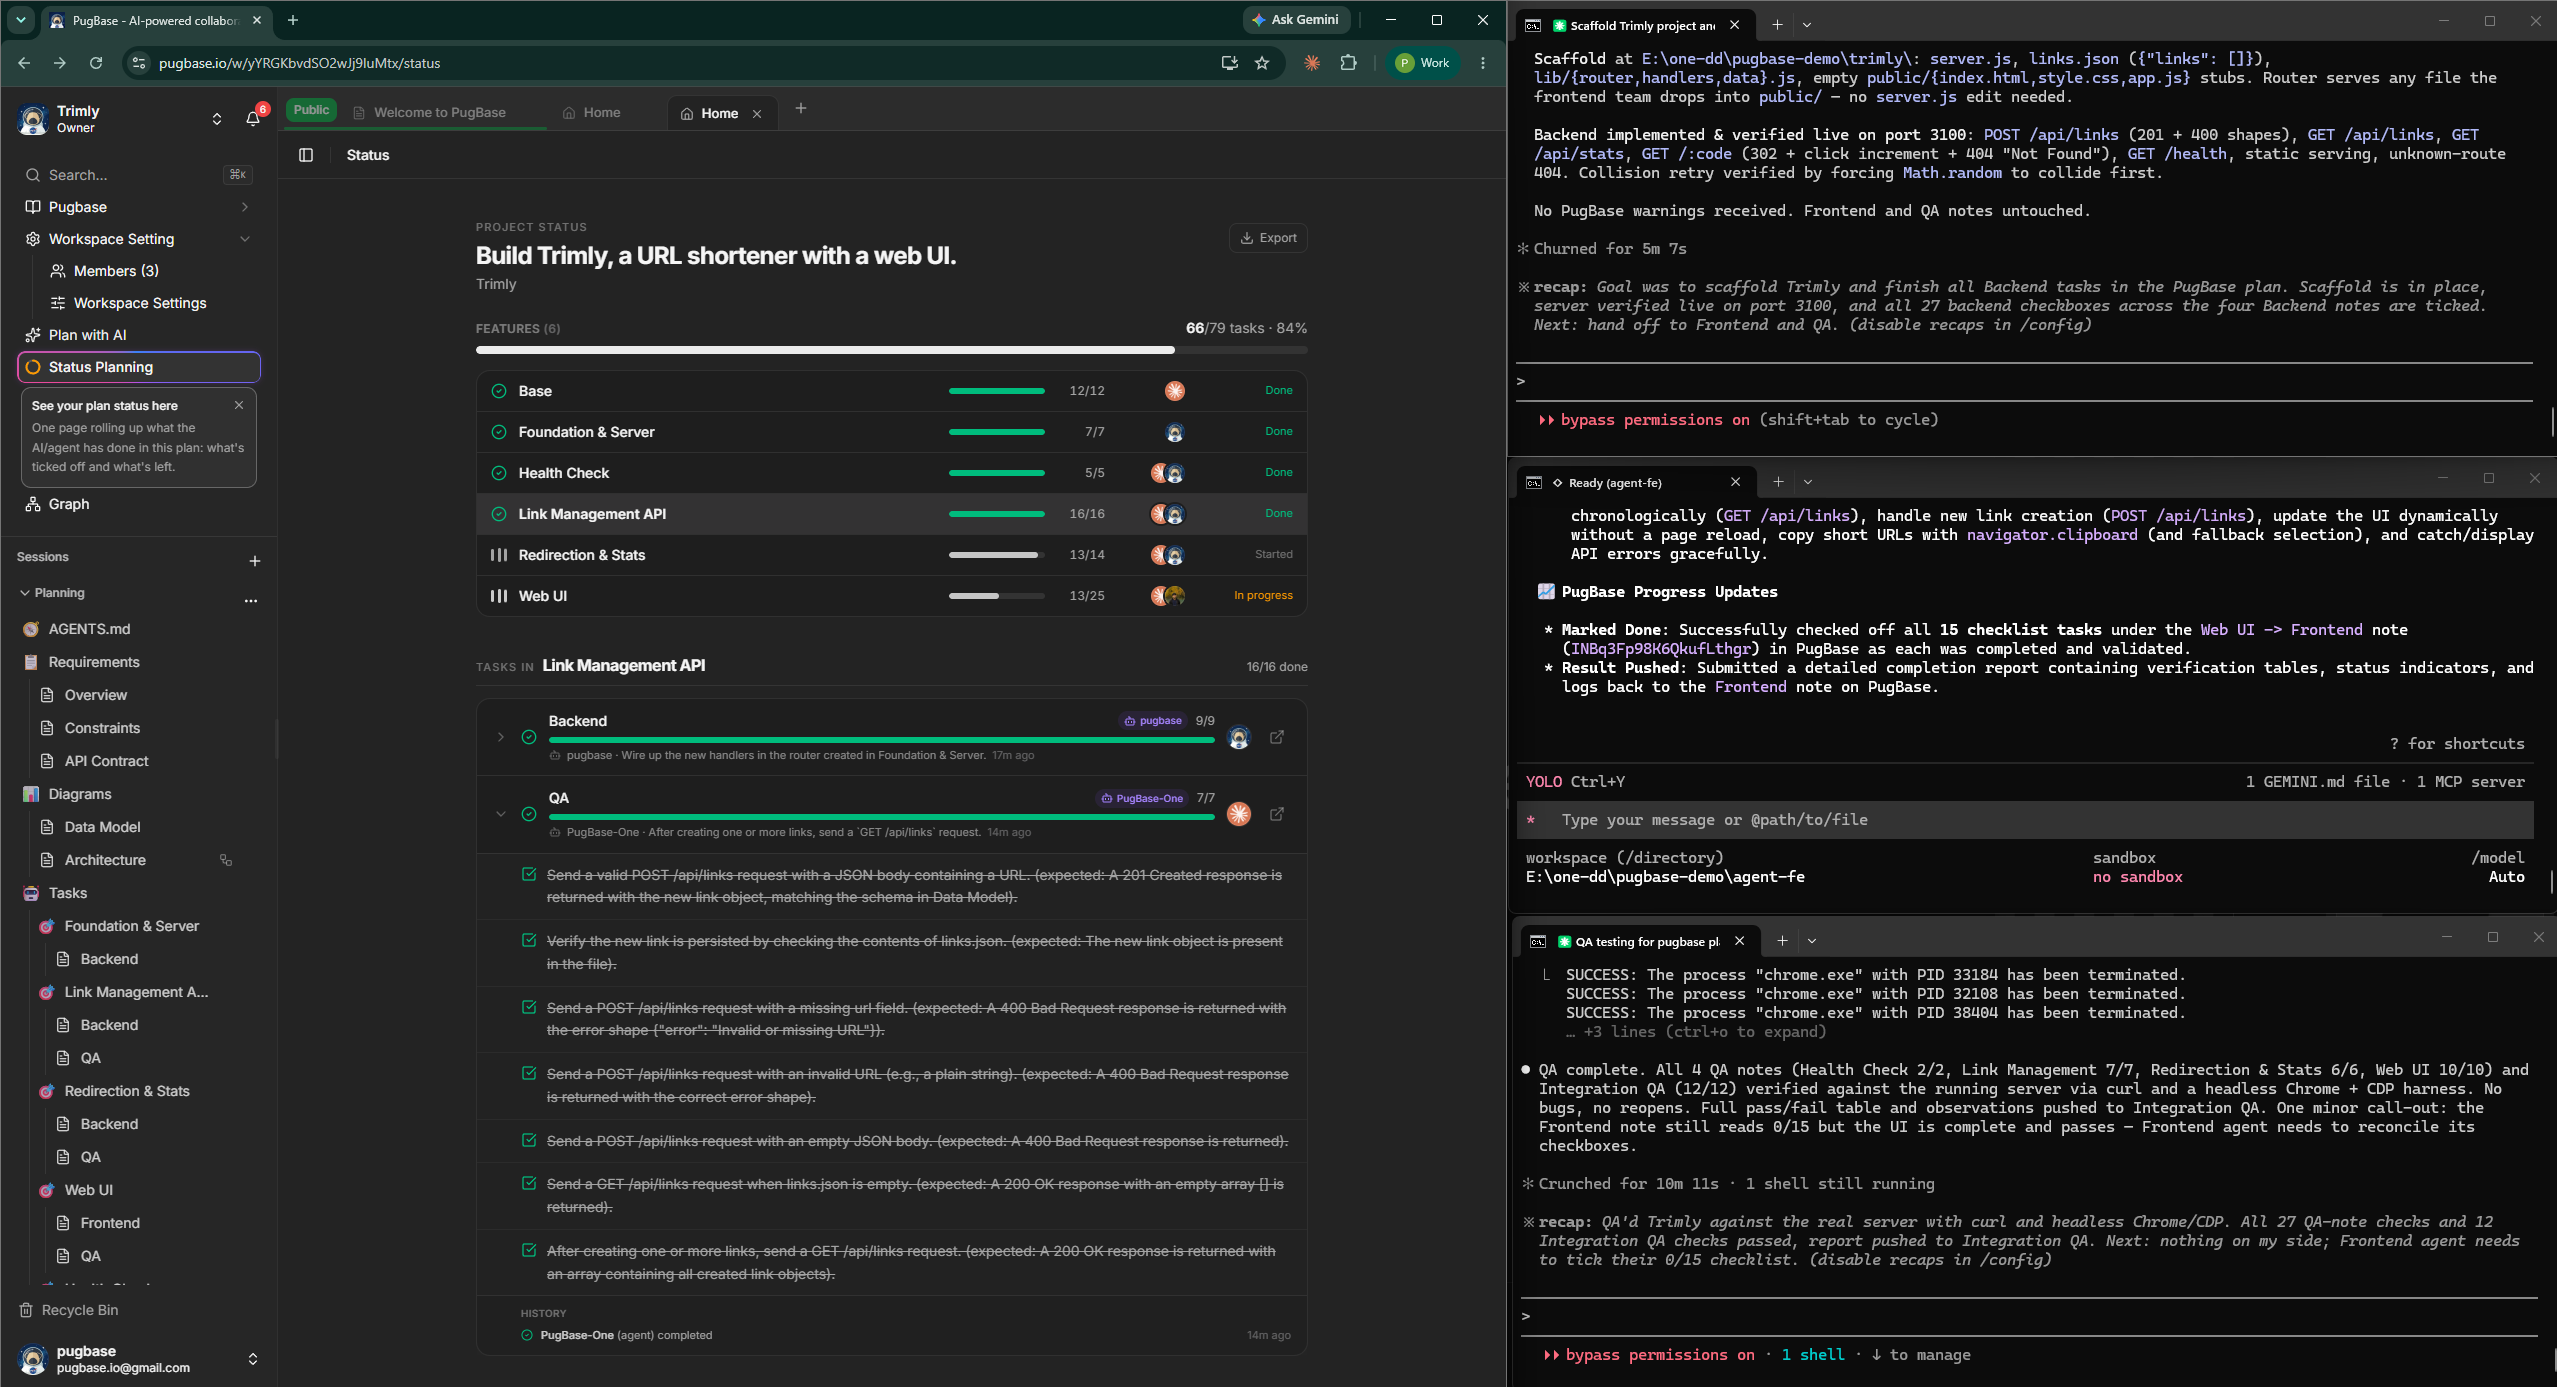The height and width of the screenshot is (1387, 2557).
Task: Add a new session with plus icon
Action: [x=255, y=561]
